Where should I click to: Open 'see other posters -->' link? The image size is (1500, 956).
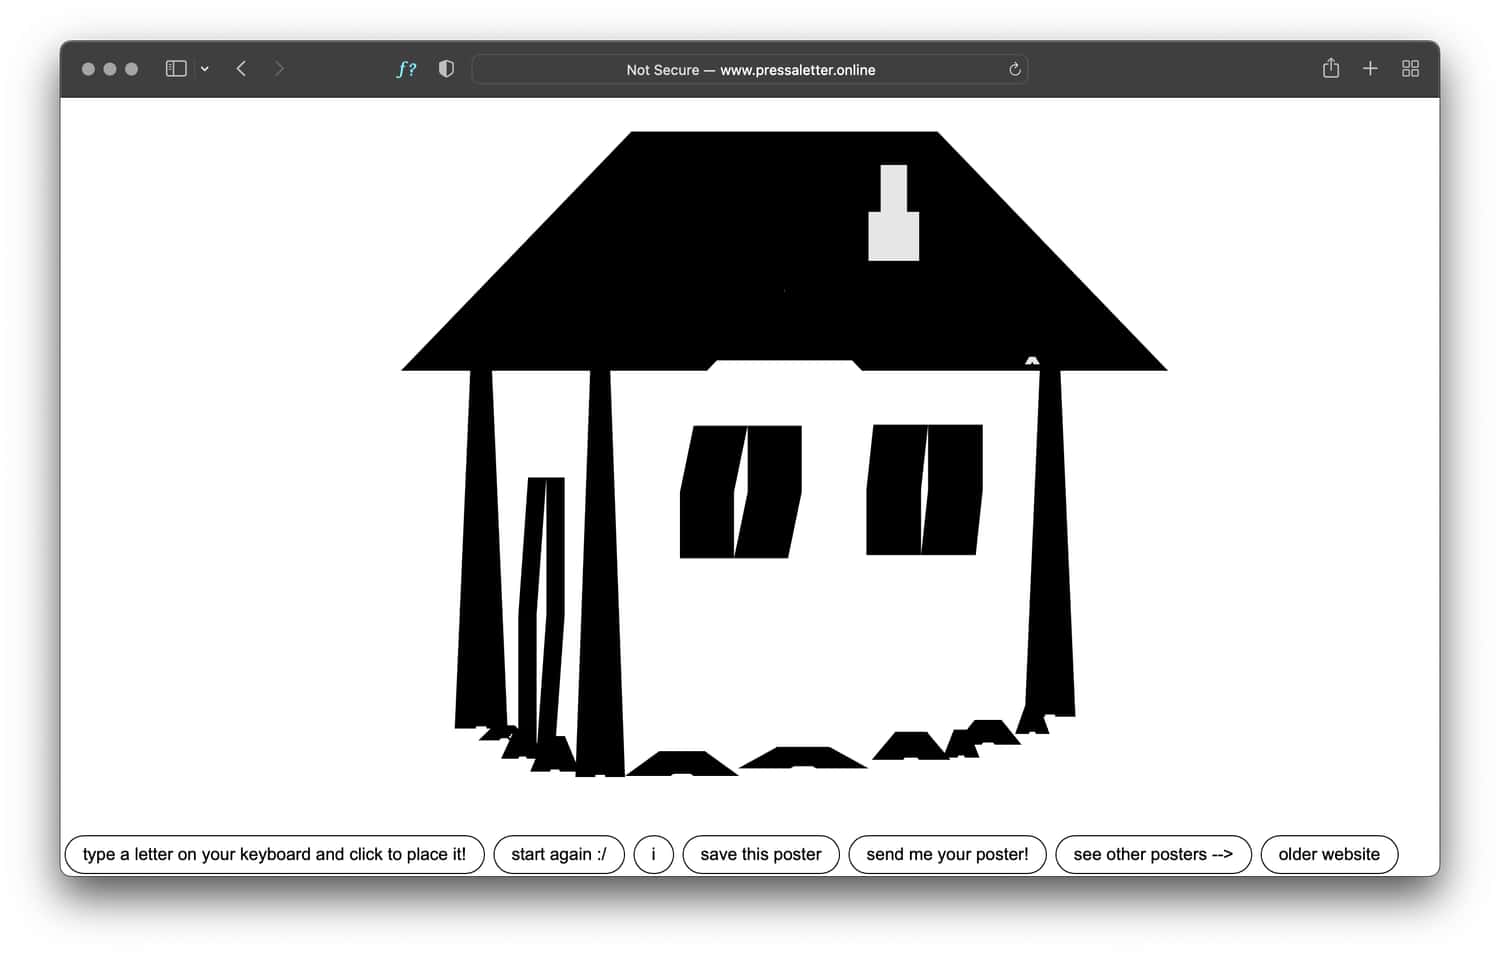[1152, 854]
